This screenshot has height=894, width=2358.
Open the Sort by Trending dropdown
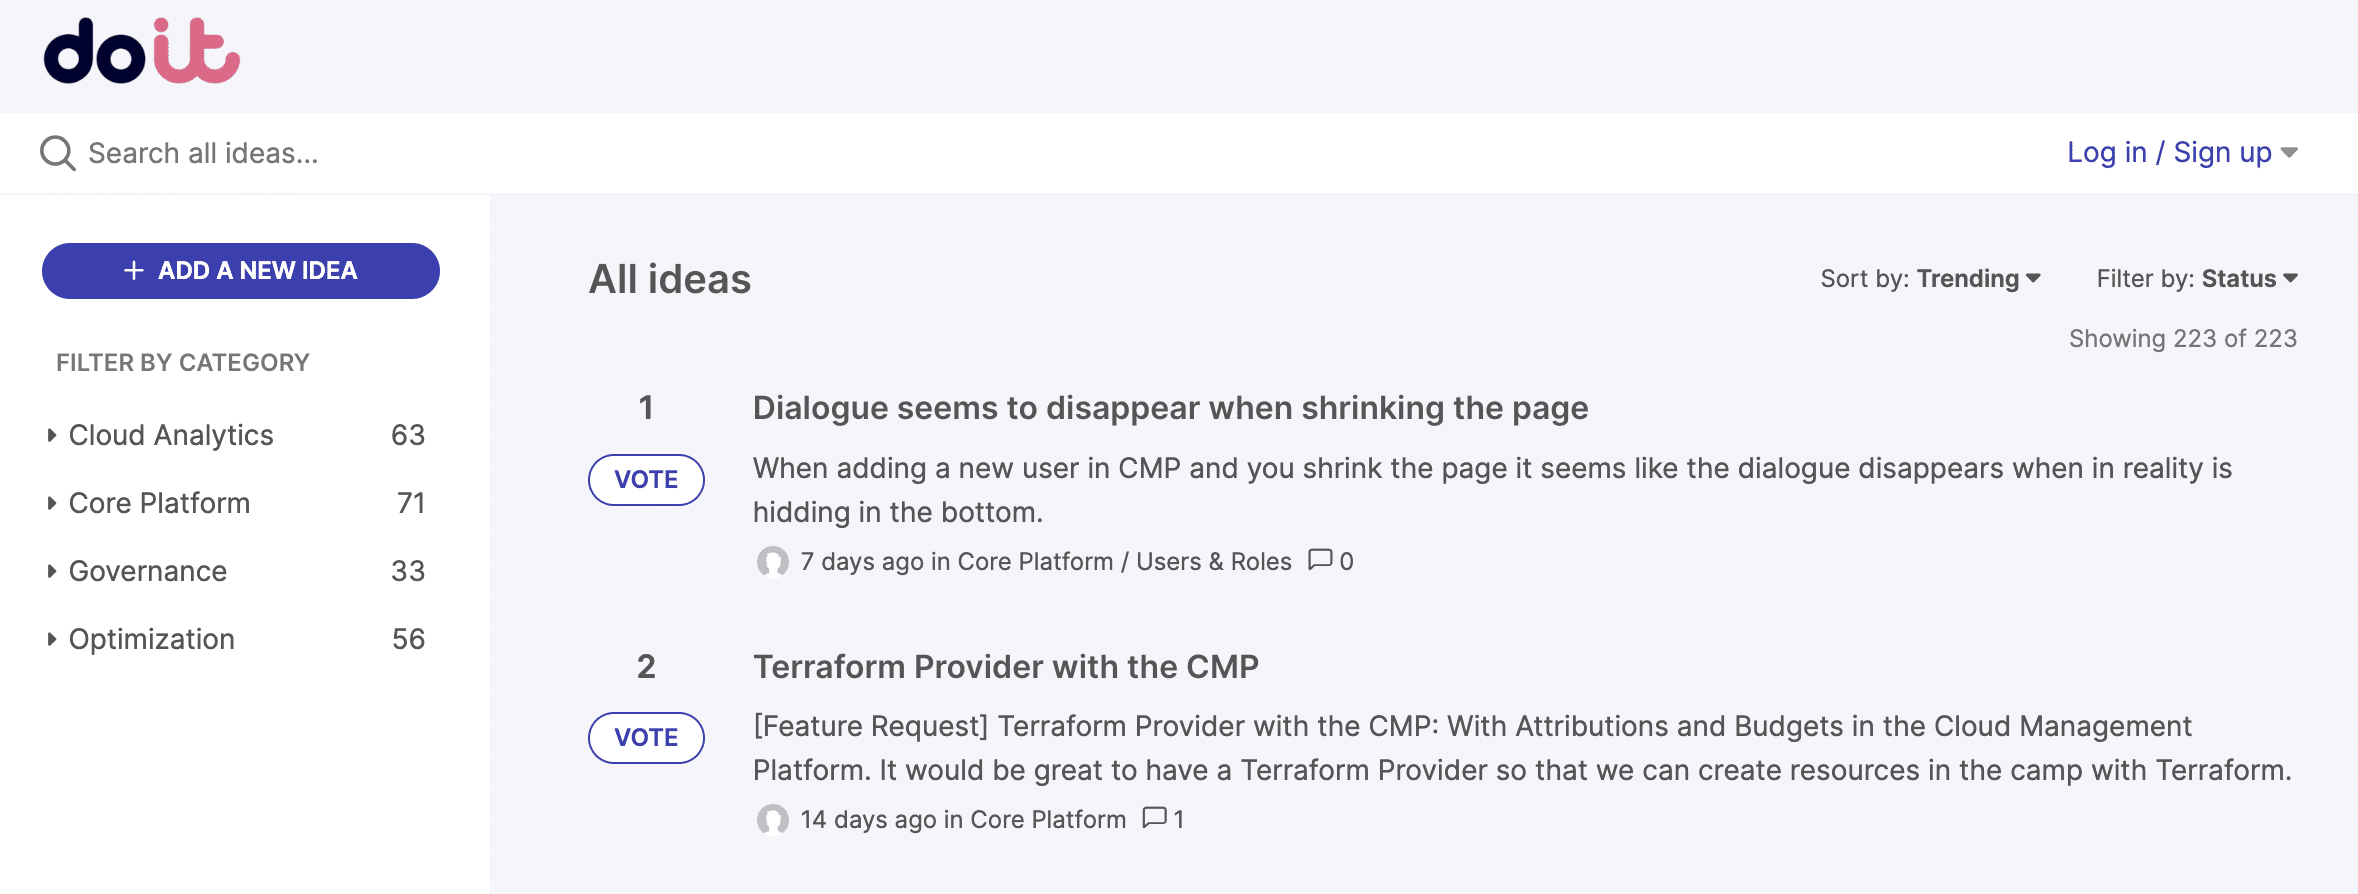1930,279
